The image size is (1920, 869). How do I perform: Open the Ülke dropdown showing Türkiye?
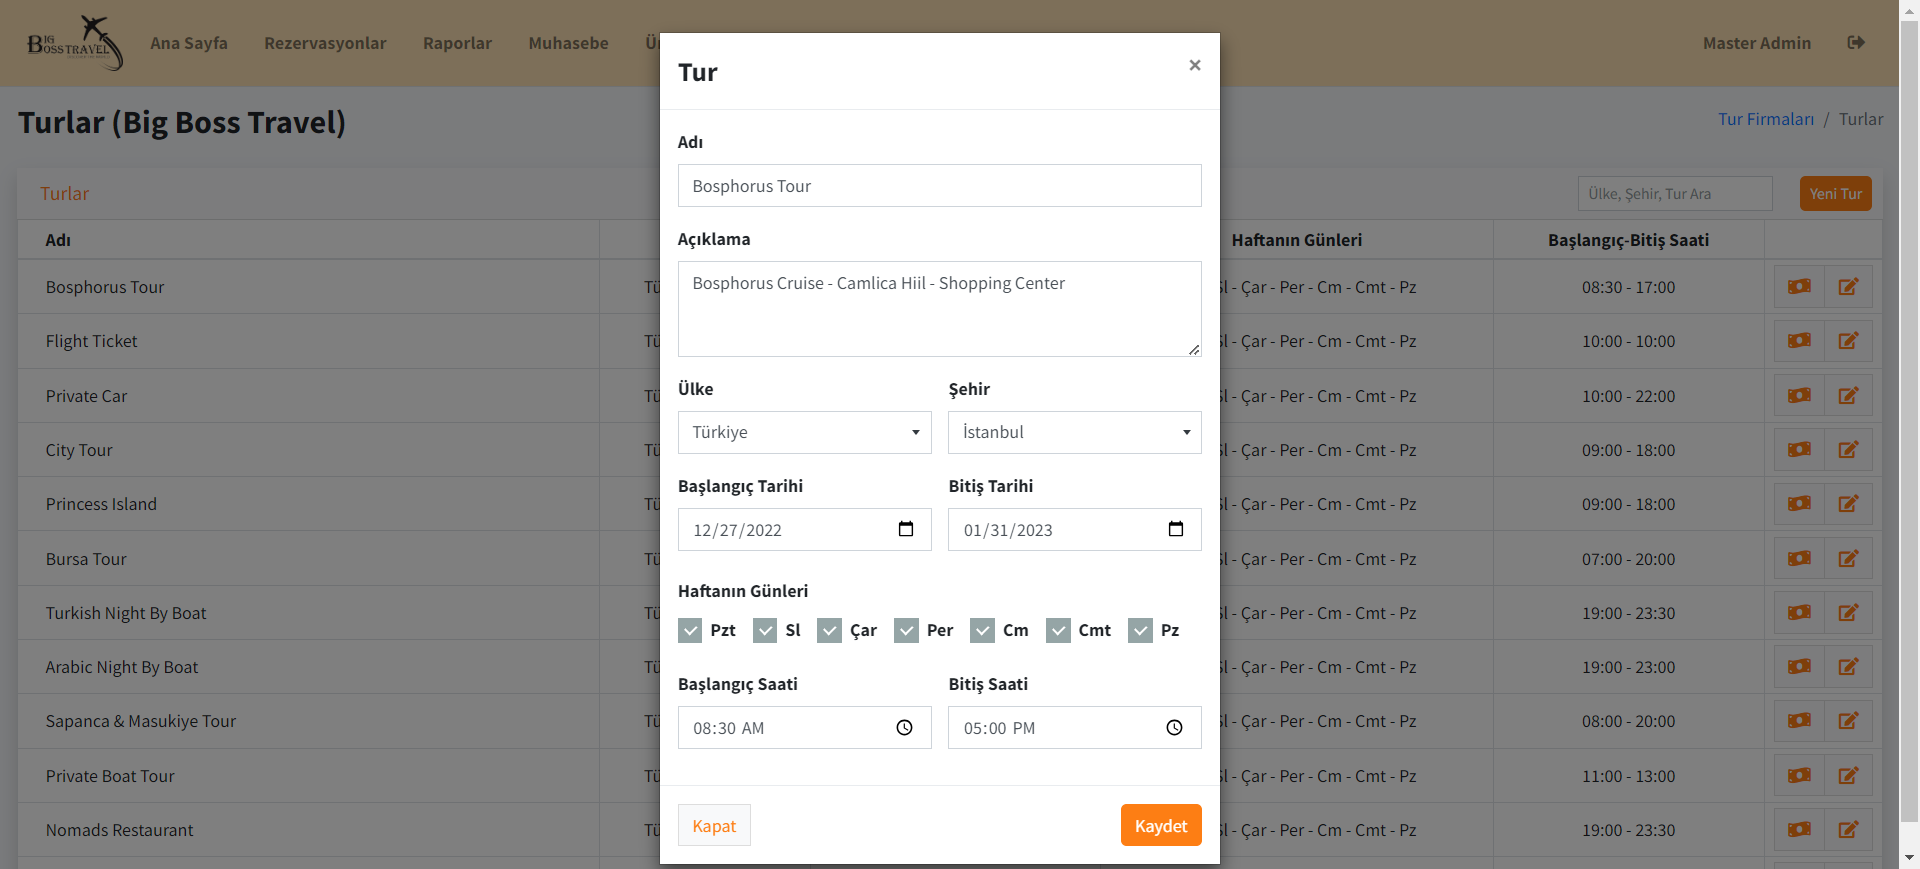[x=805, y=432]
